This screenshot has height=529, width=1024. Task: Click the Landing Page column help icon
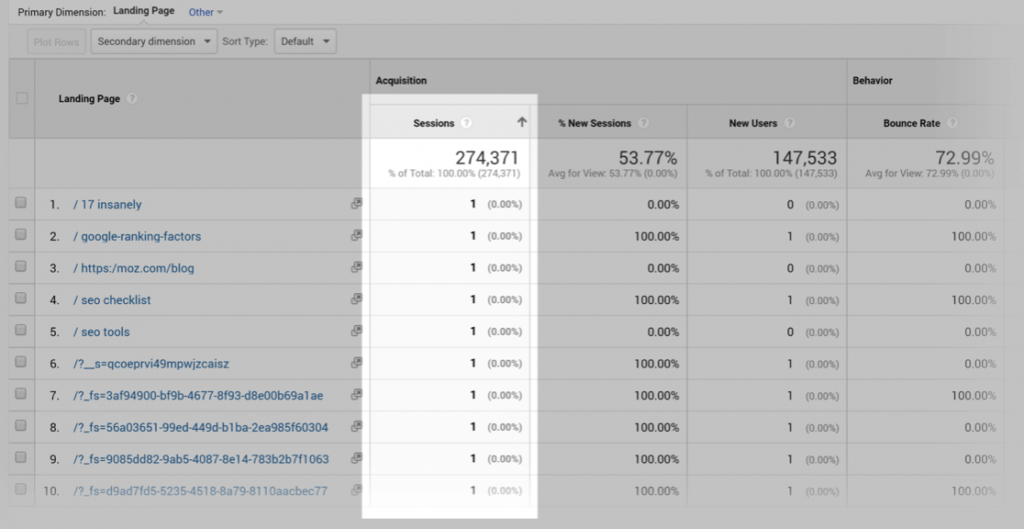click(x=132, y=98)
